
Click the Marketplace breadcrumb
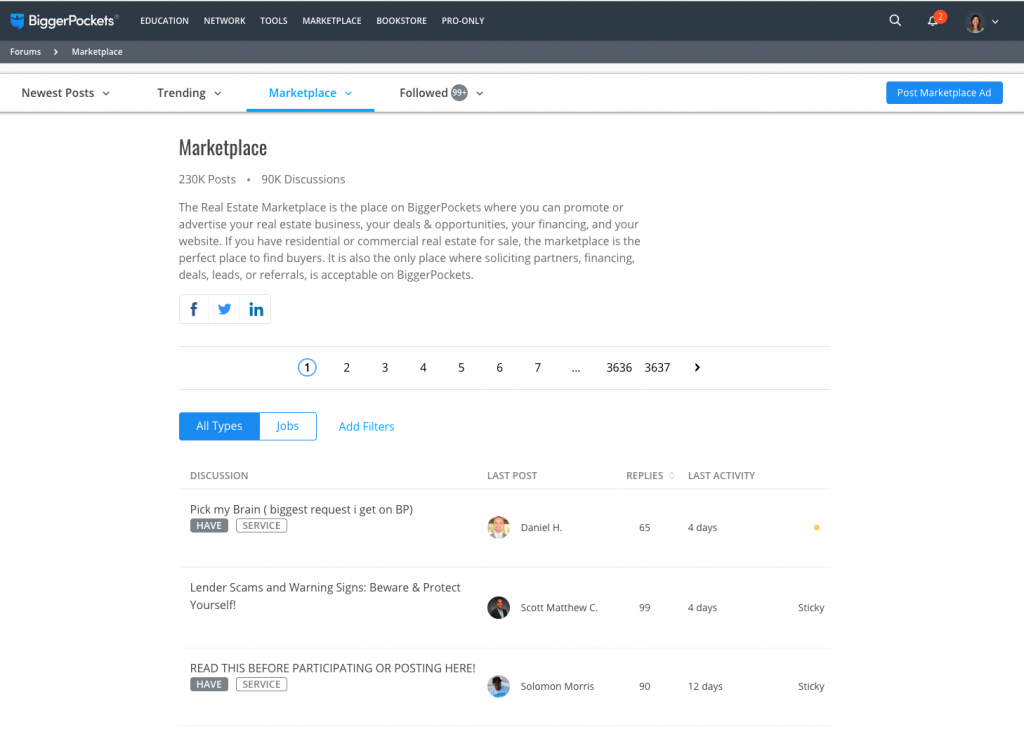pyautogui.click(x=97, y=52)
